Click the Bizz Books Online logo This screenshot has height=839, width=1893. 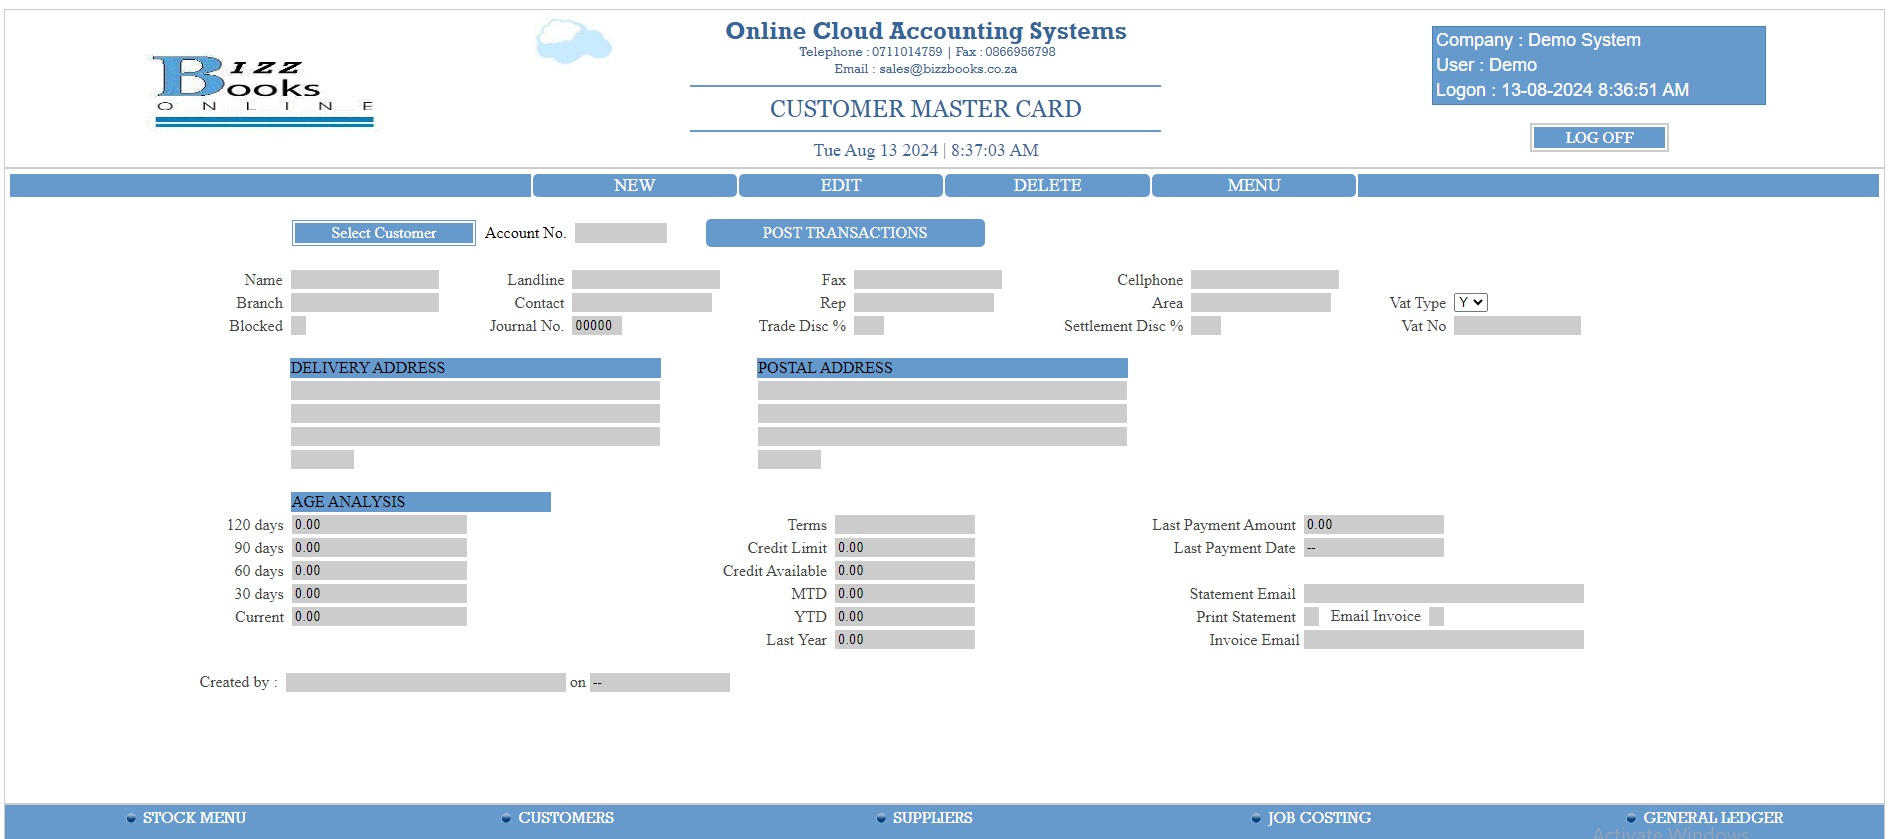264,90
